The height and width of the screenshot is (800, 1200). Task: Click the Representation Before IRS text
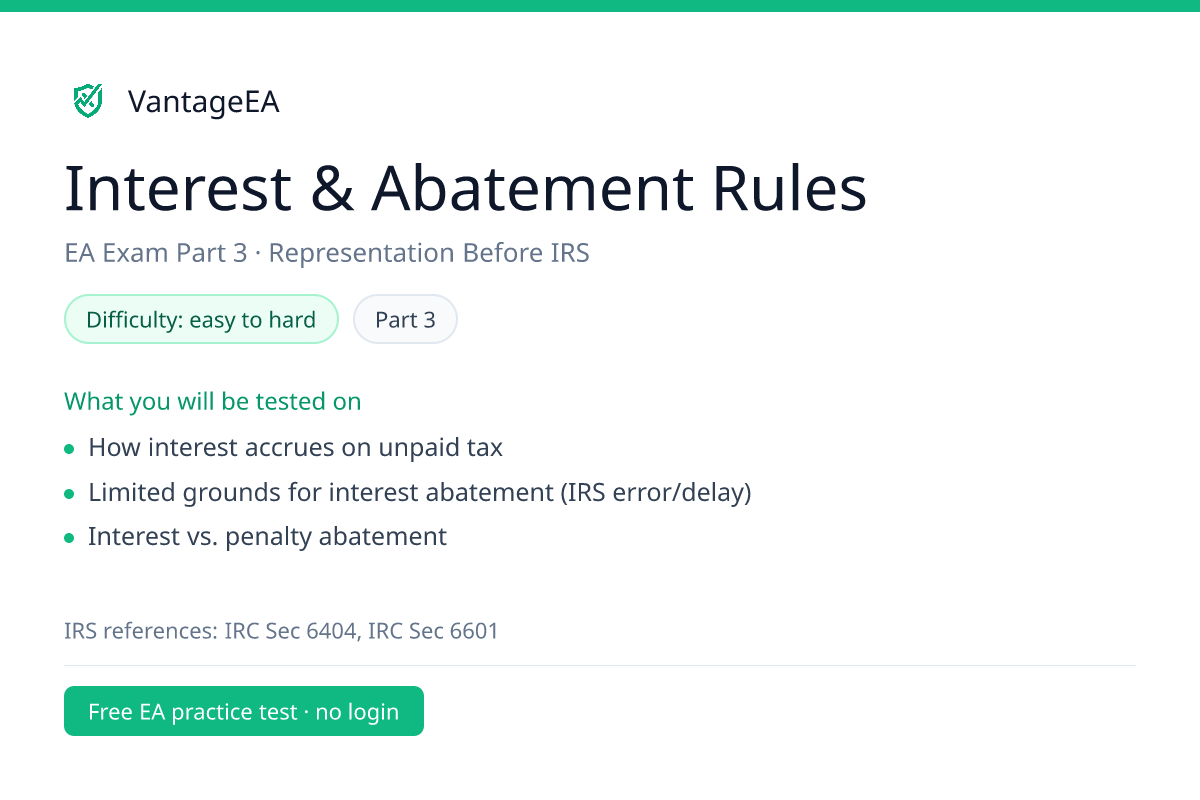point(429,253)
